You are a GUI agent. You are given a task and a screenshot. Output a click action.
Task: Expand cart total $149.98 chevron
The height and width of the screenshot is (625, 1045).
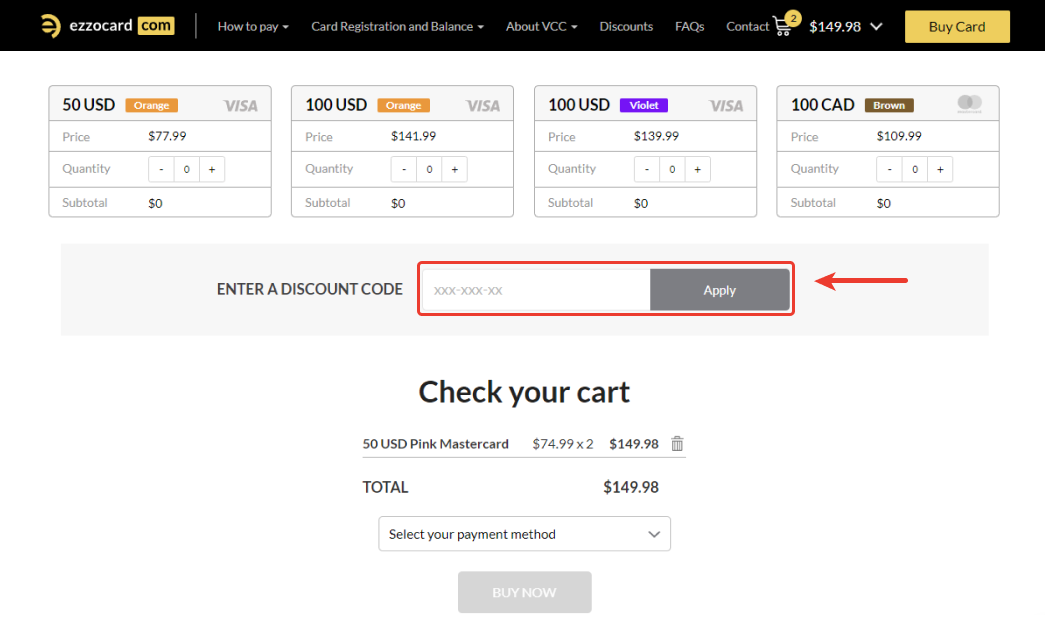pyautogui.click(x=877, y=26)
